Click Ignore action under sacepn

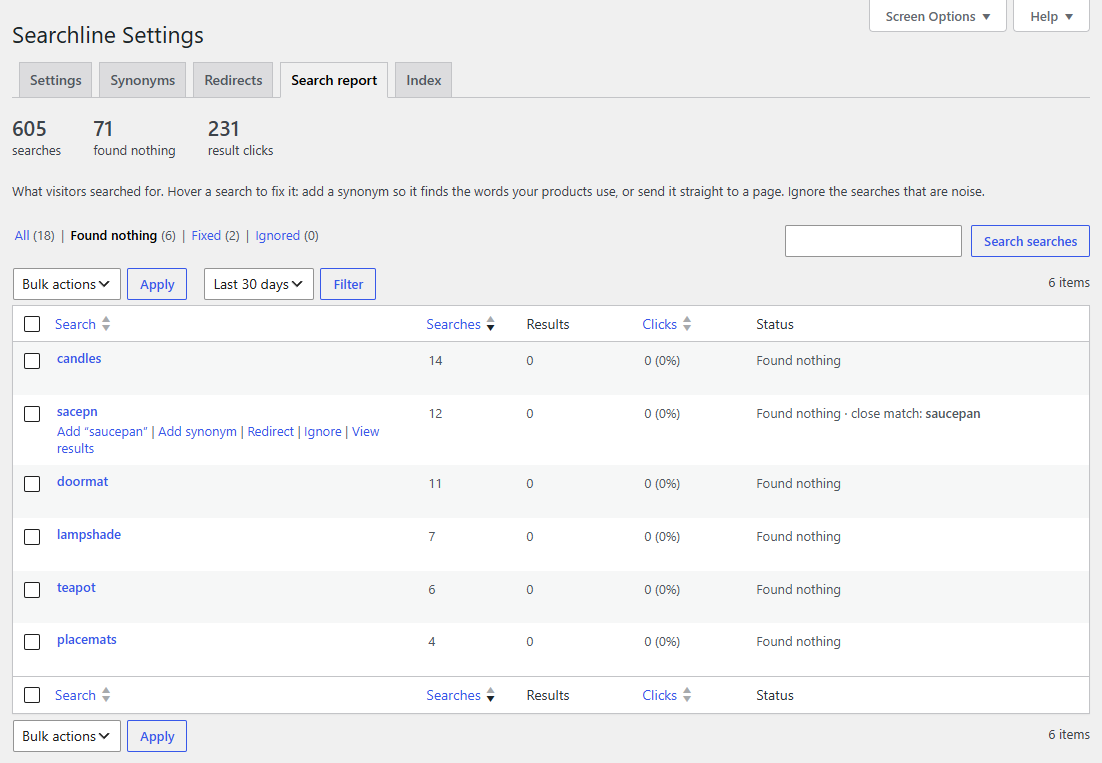pos(323,431)
